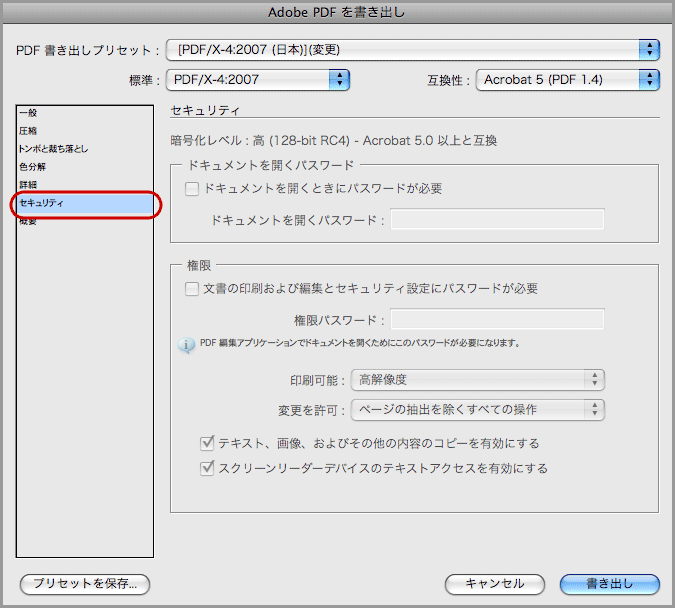Open the 変更を許可 dropdown
The width and height of the screenshot is (675, 608).
tap(478, 409)
